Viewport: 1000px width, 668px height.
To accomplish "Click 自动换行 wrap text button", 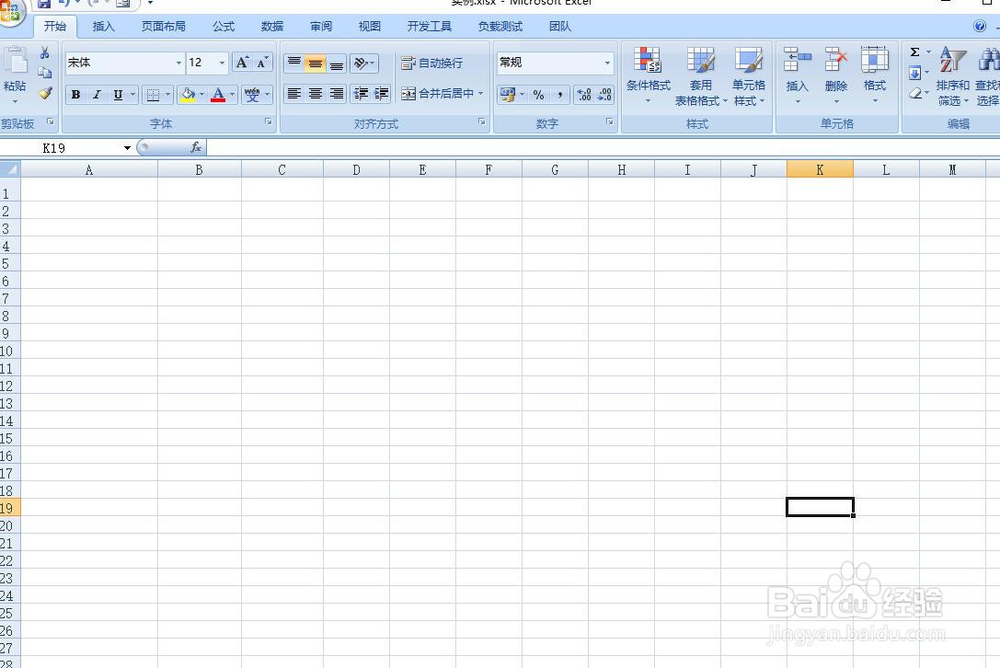I will [x=432, y=63].
